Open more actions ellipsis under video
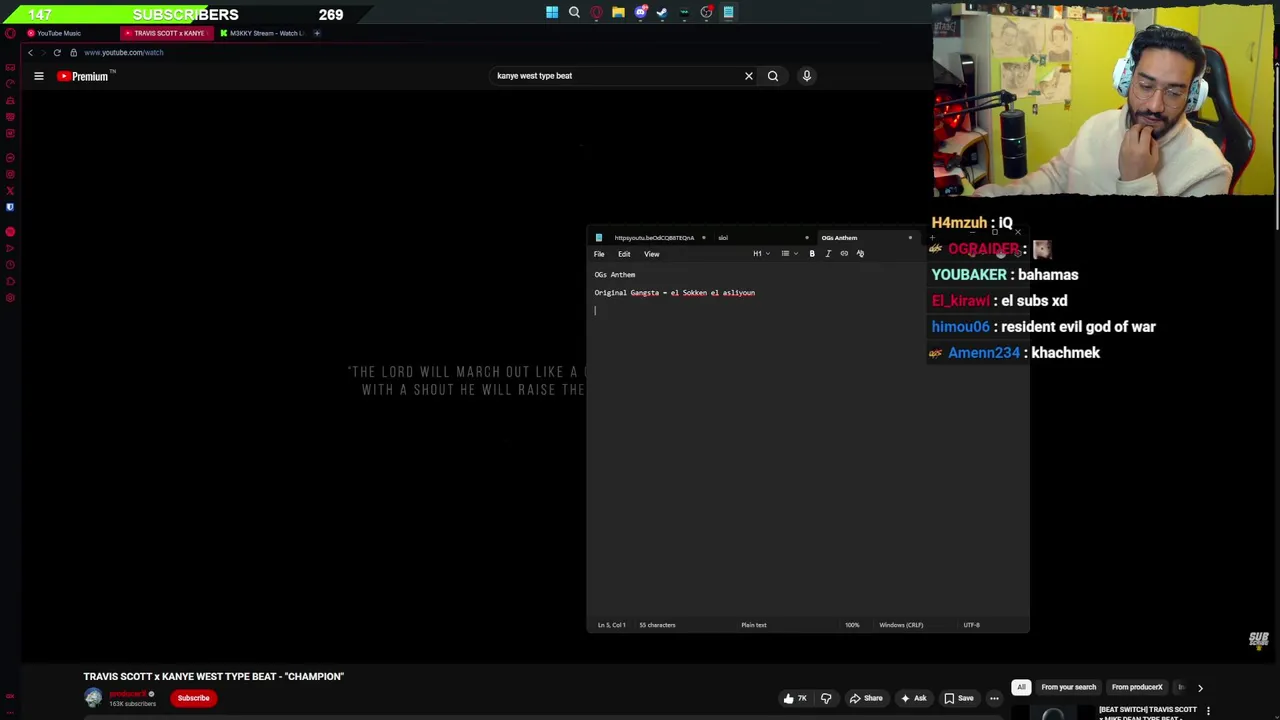 [994, 698]
